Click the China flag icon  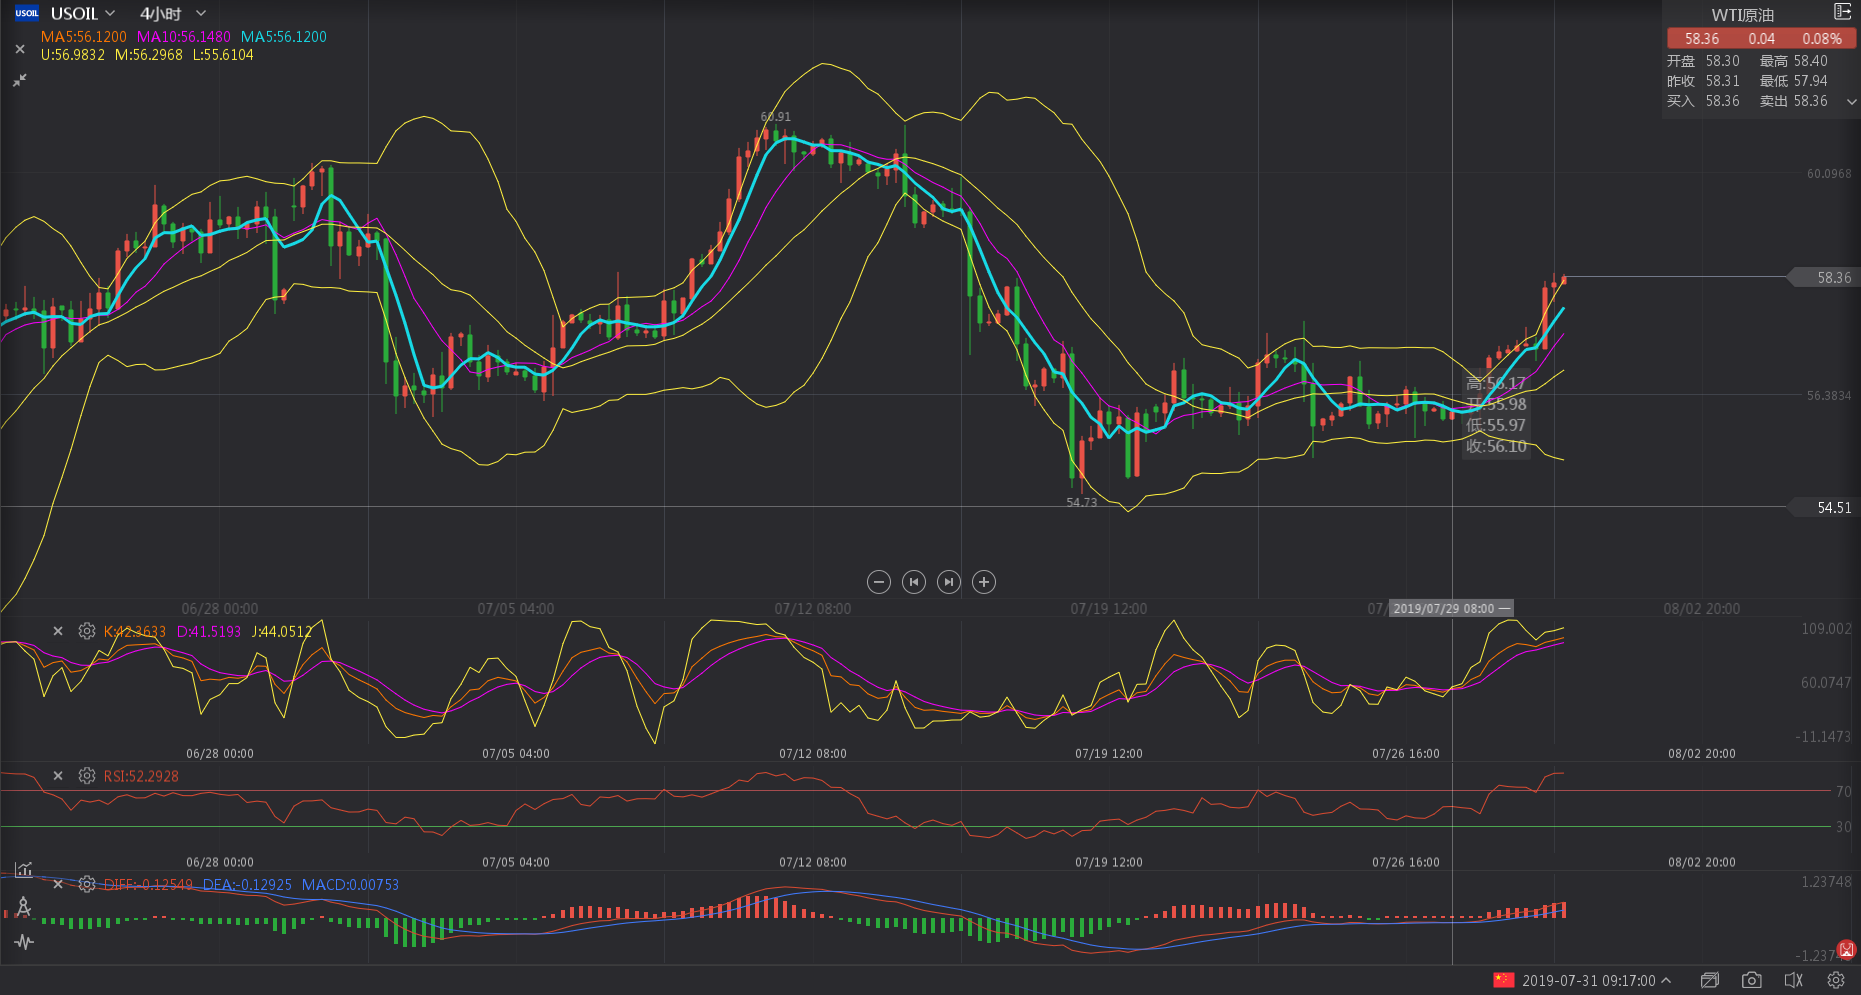1504,980
